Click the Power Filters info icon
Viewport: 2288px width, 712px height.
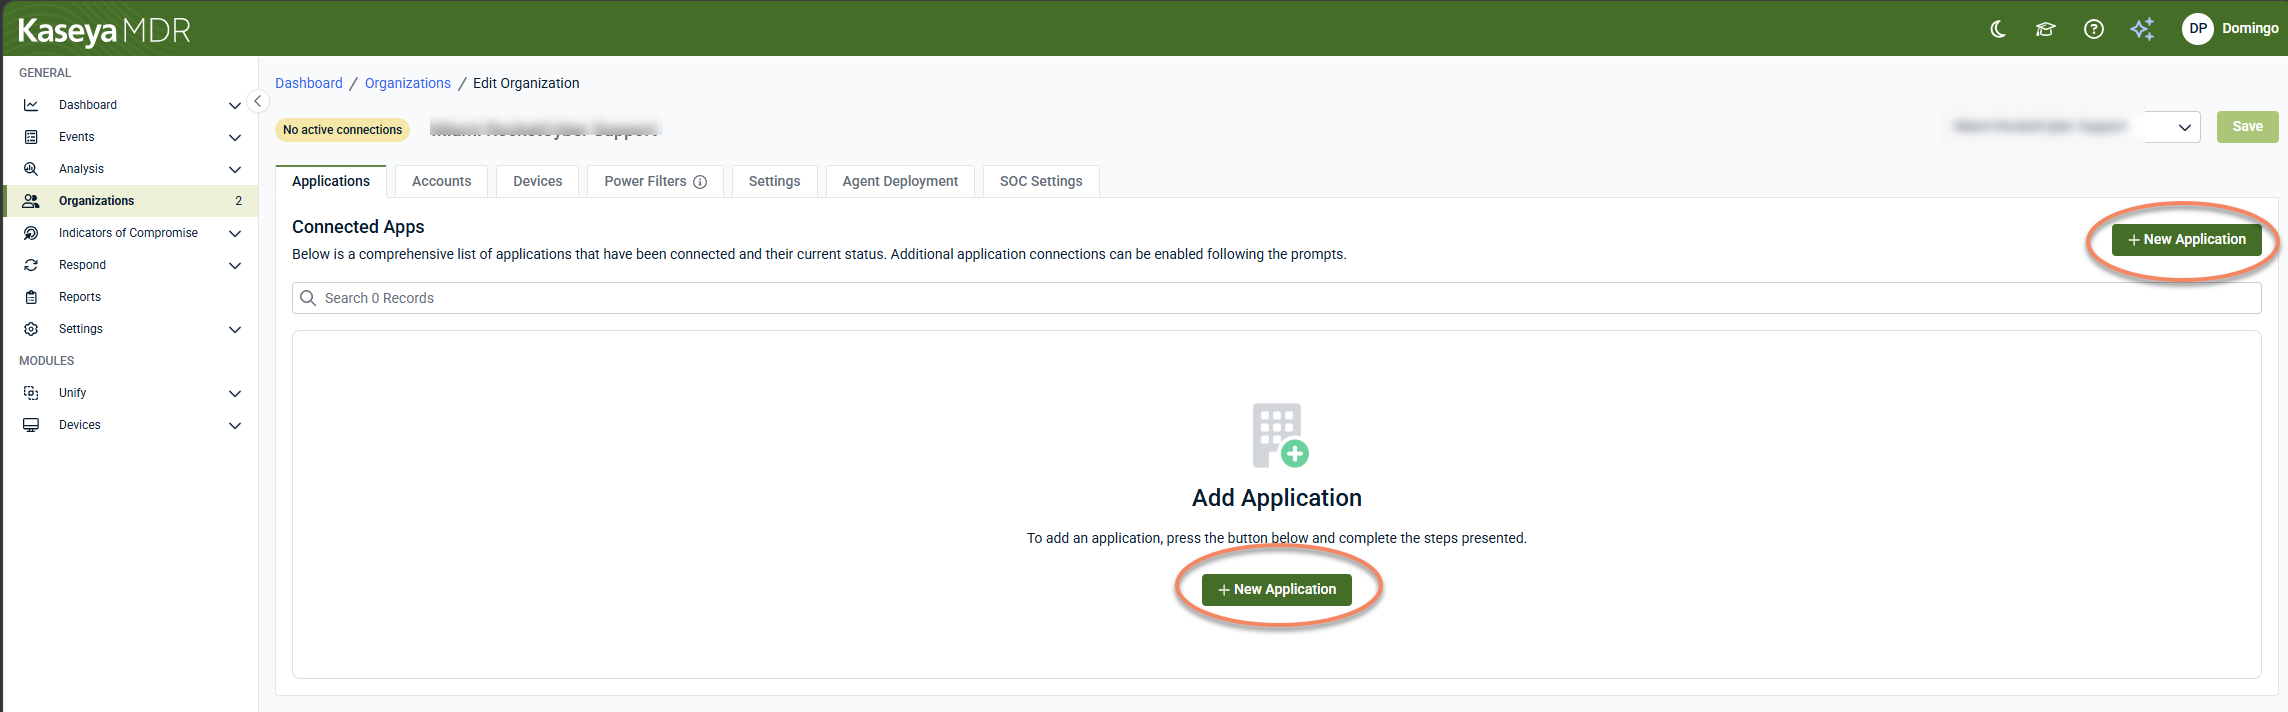(700, 182)
